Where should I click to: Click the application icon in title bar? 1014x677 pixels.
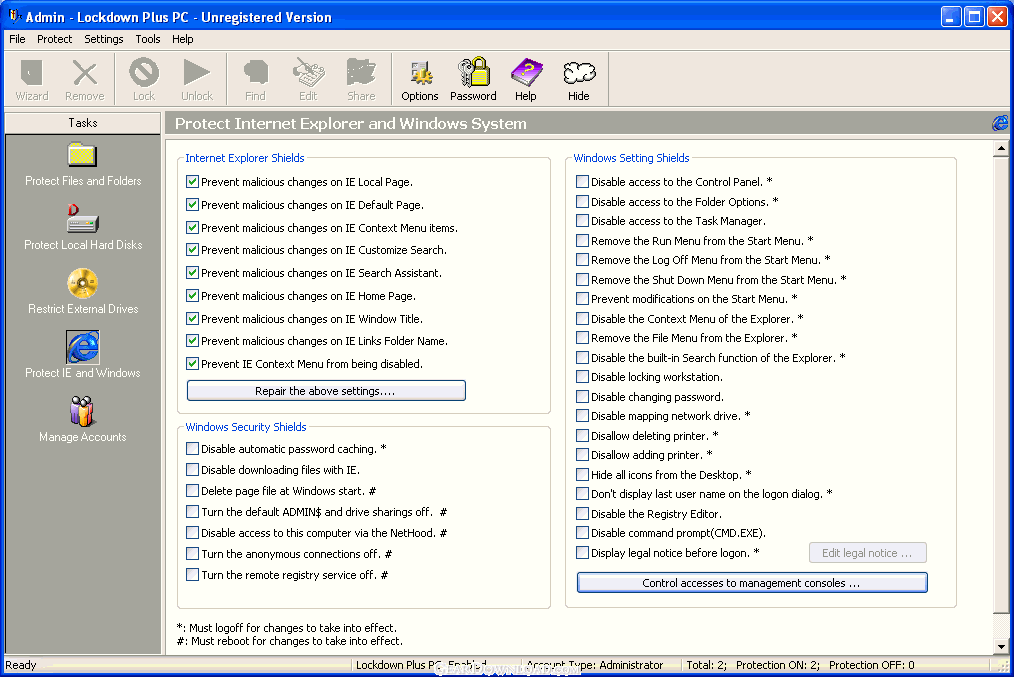(14, 16)
